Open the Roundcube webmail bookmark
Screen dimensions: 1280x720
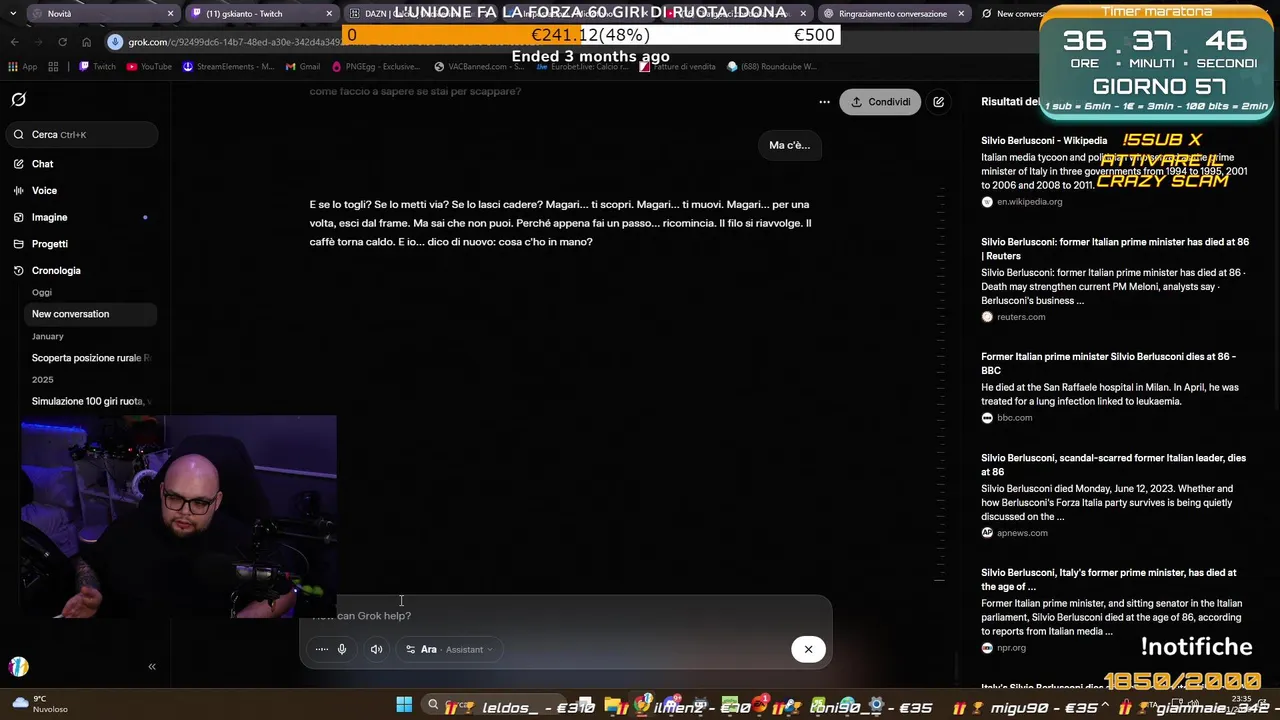771,67
